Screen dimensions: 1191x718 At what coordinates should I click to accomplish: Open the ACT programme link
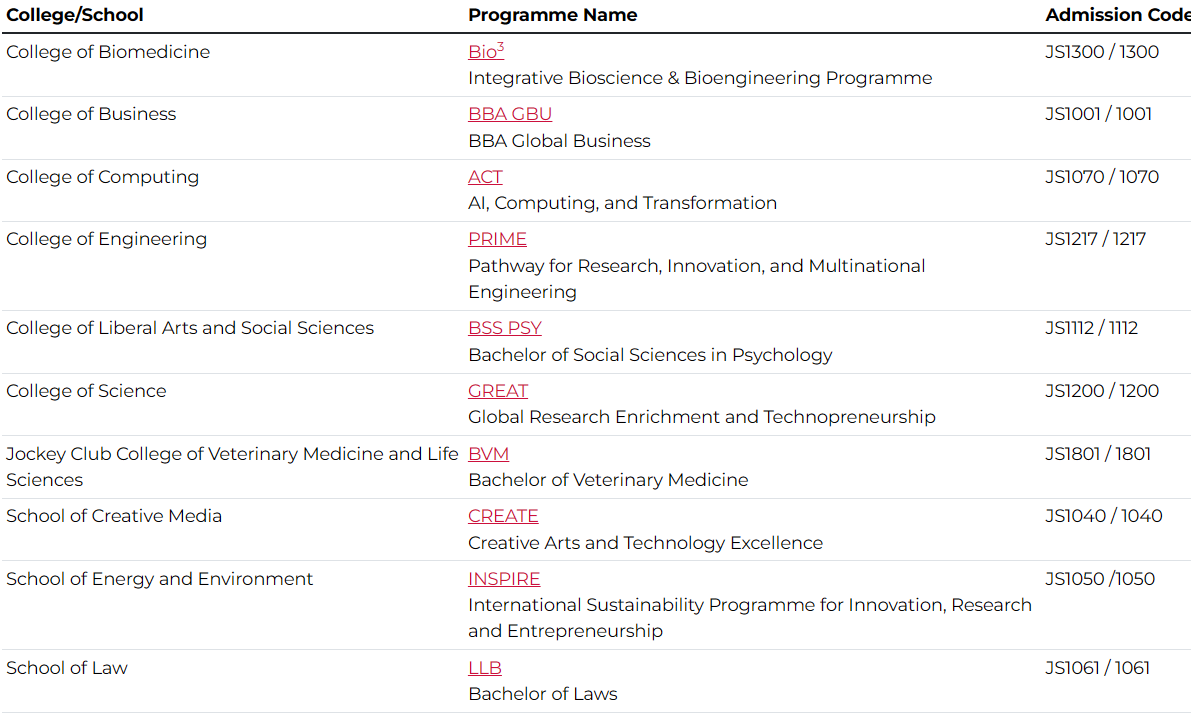click(x=485, y=177)
